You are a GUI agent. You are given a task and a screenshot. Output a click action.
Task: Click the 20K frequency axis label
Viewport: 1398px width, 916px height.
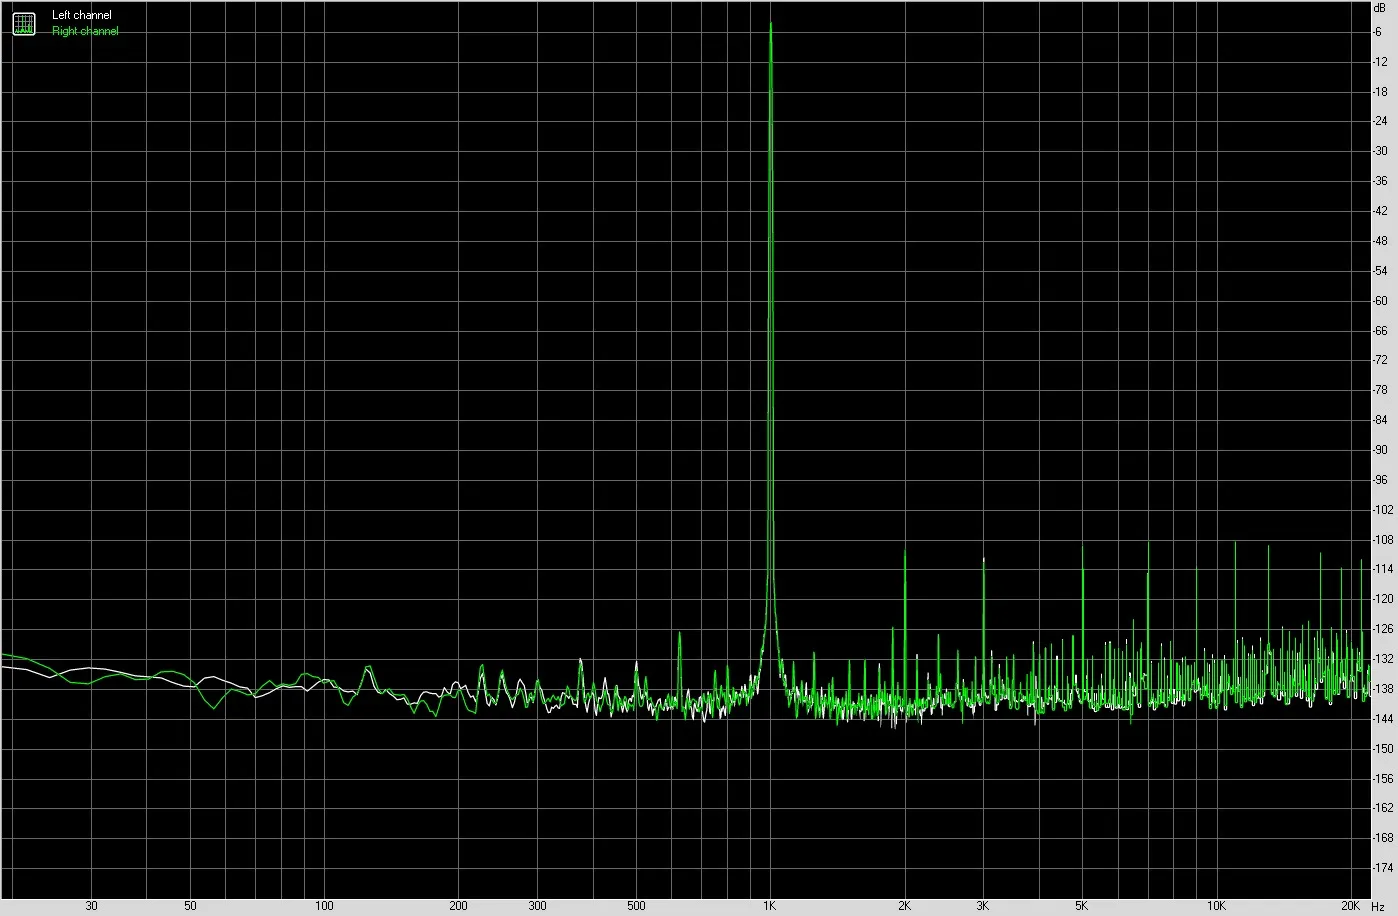(1350, 906)
